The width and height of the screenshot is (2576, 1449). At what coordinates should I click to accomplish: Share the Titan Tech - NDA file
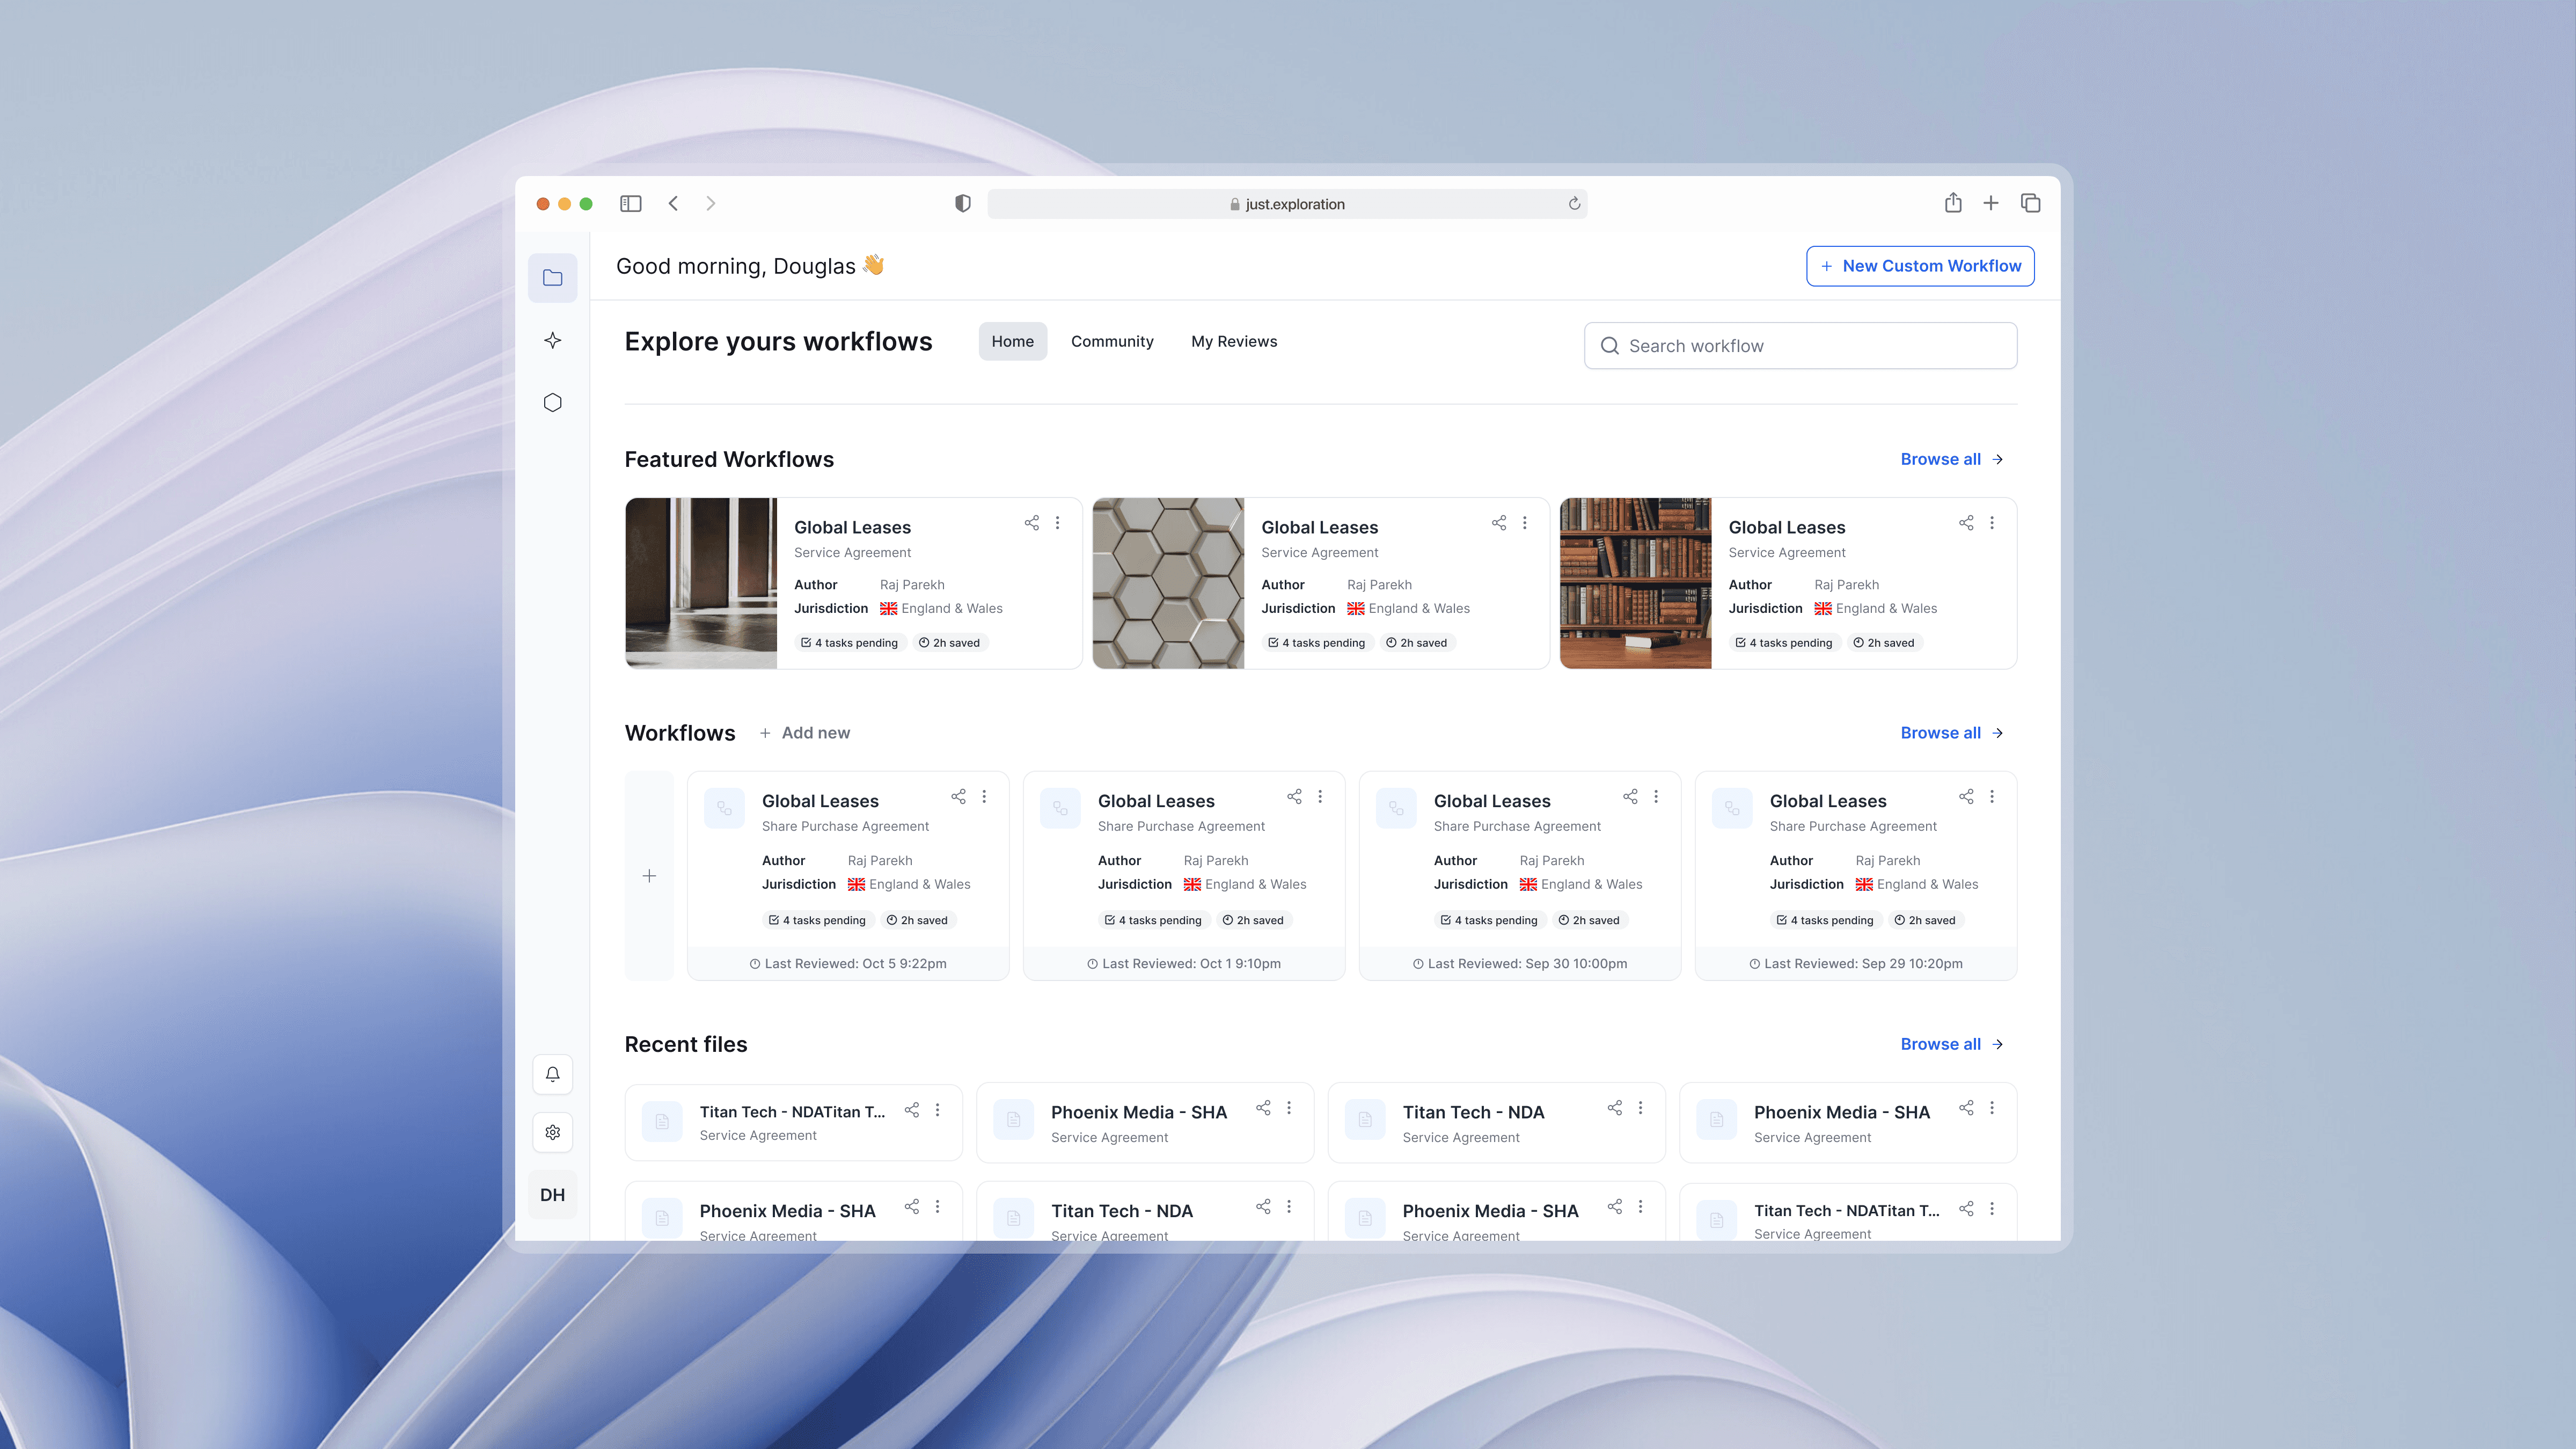pyautogui.click(x=1614, y=1108)
